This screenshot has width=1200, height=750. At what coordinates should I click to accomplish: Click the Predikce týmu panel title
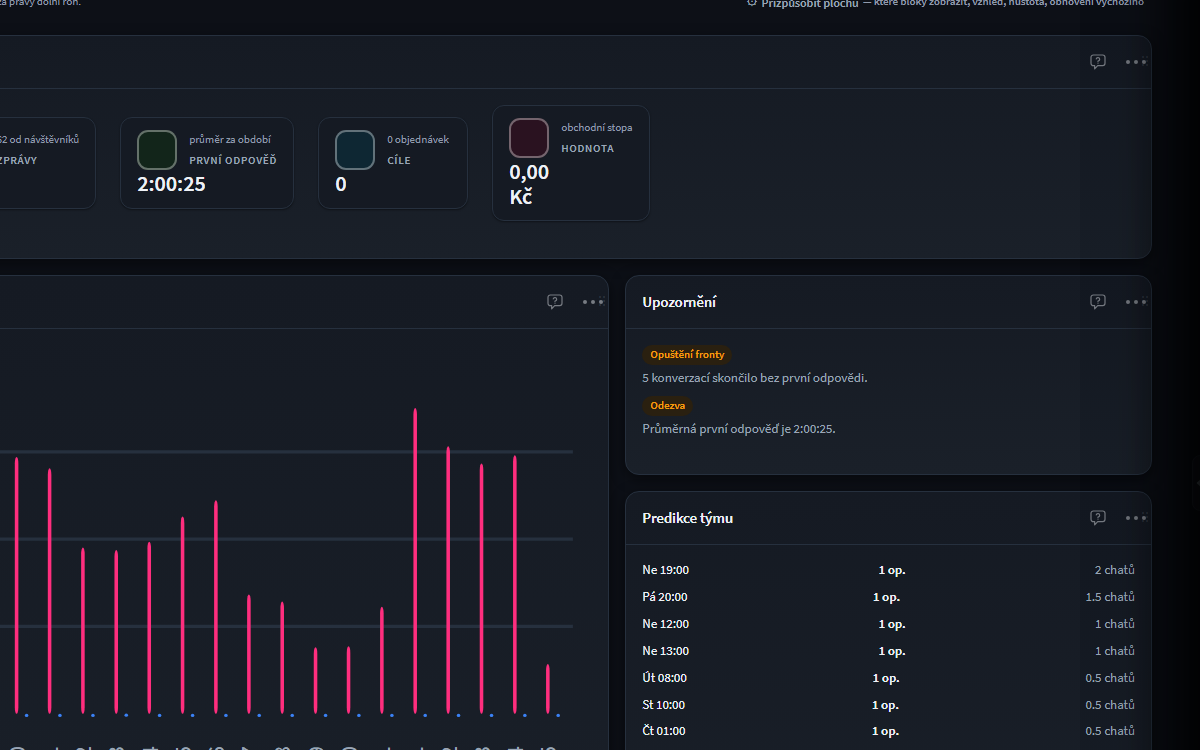[688, 518]
